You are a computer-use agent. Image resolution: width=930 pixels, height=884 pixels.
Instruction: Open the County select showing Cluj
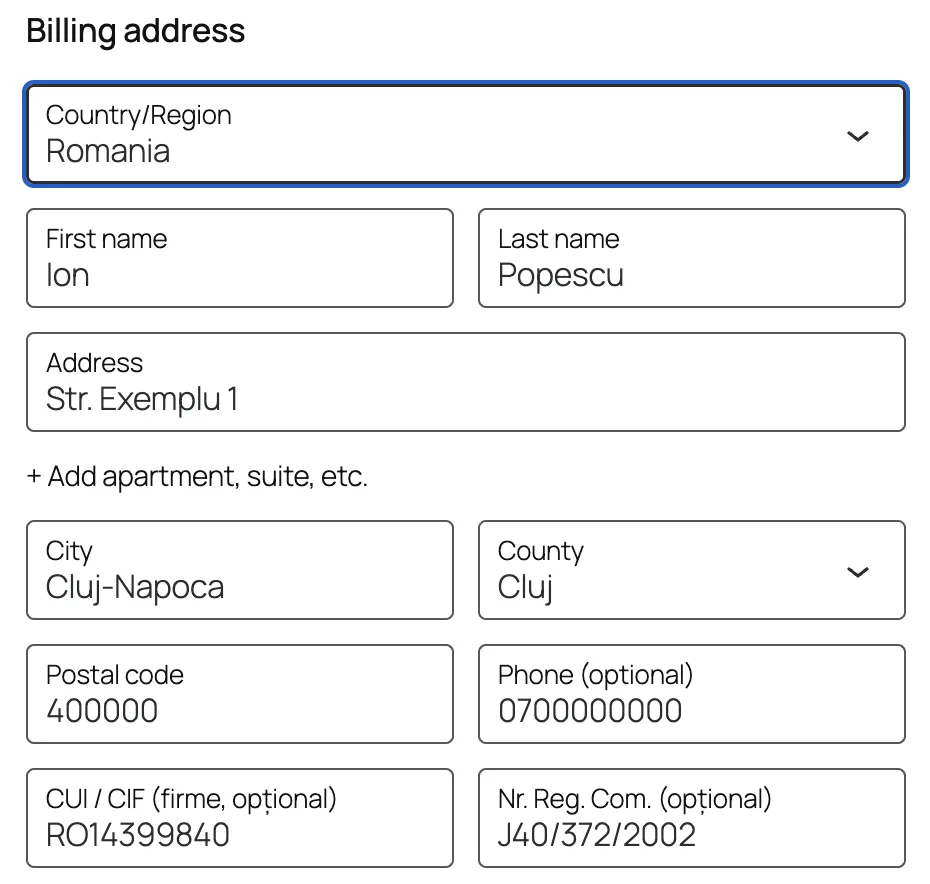692,570
